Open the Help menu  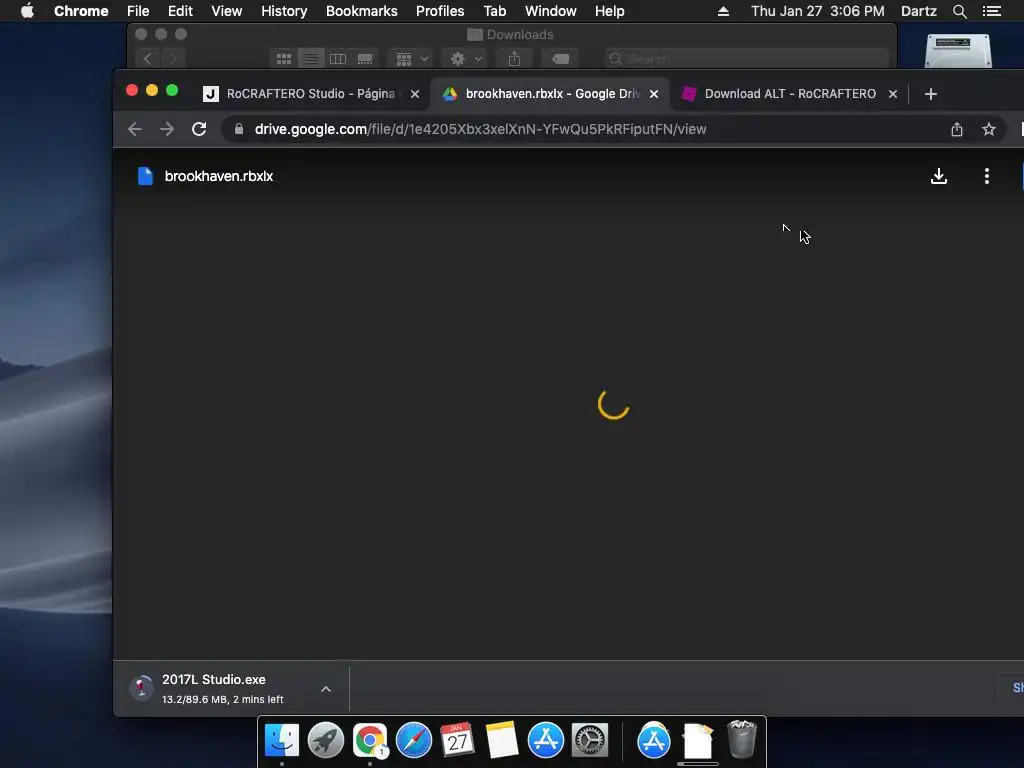tap(609, 11)
